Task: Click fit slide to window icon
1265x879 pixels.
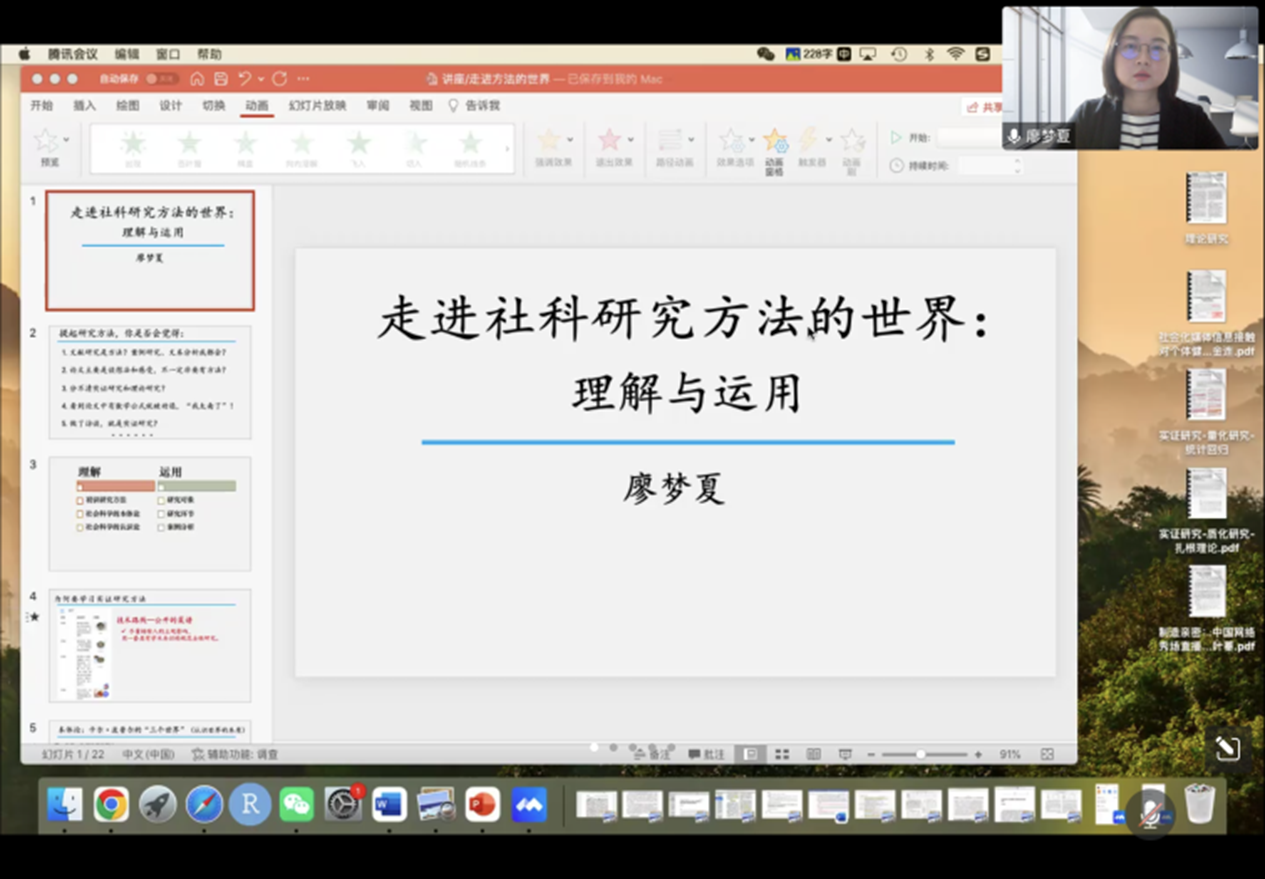Action: pos(1047,754)
